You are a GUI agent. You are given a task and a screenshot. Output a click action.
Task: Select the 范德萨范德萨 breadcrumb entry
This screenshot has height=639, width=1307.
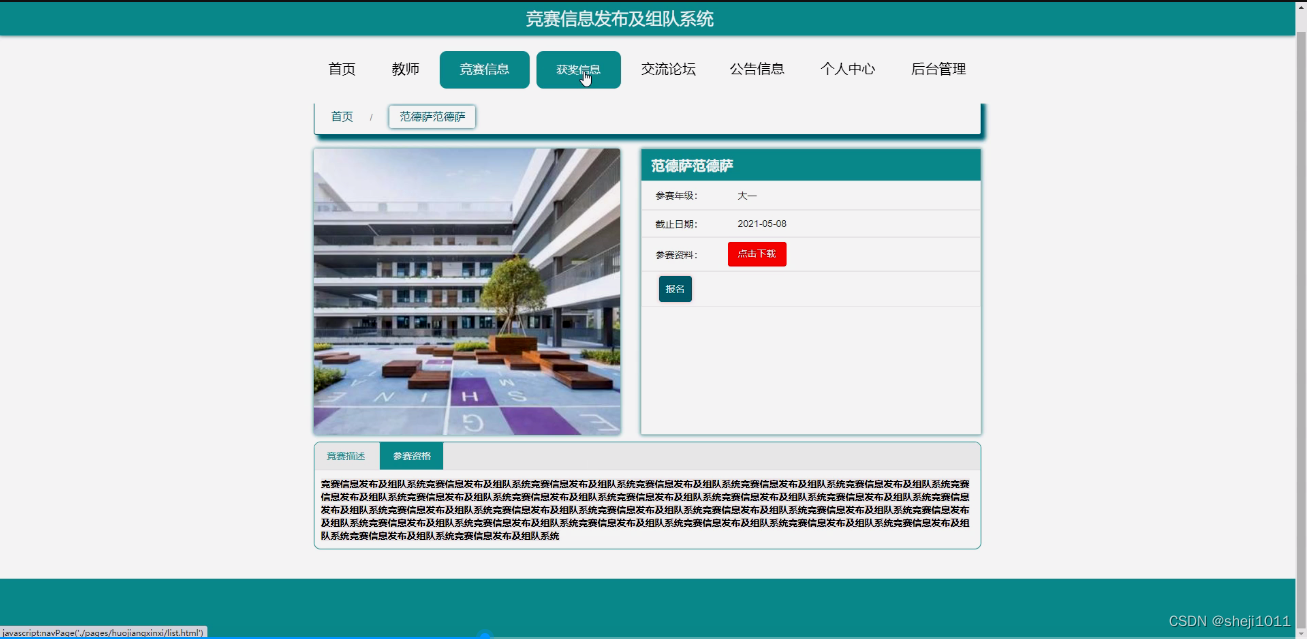[x=431, y=116]
